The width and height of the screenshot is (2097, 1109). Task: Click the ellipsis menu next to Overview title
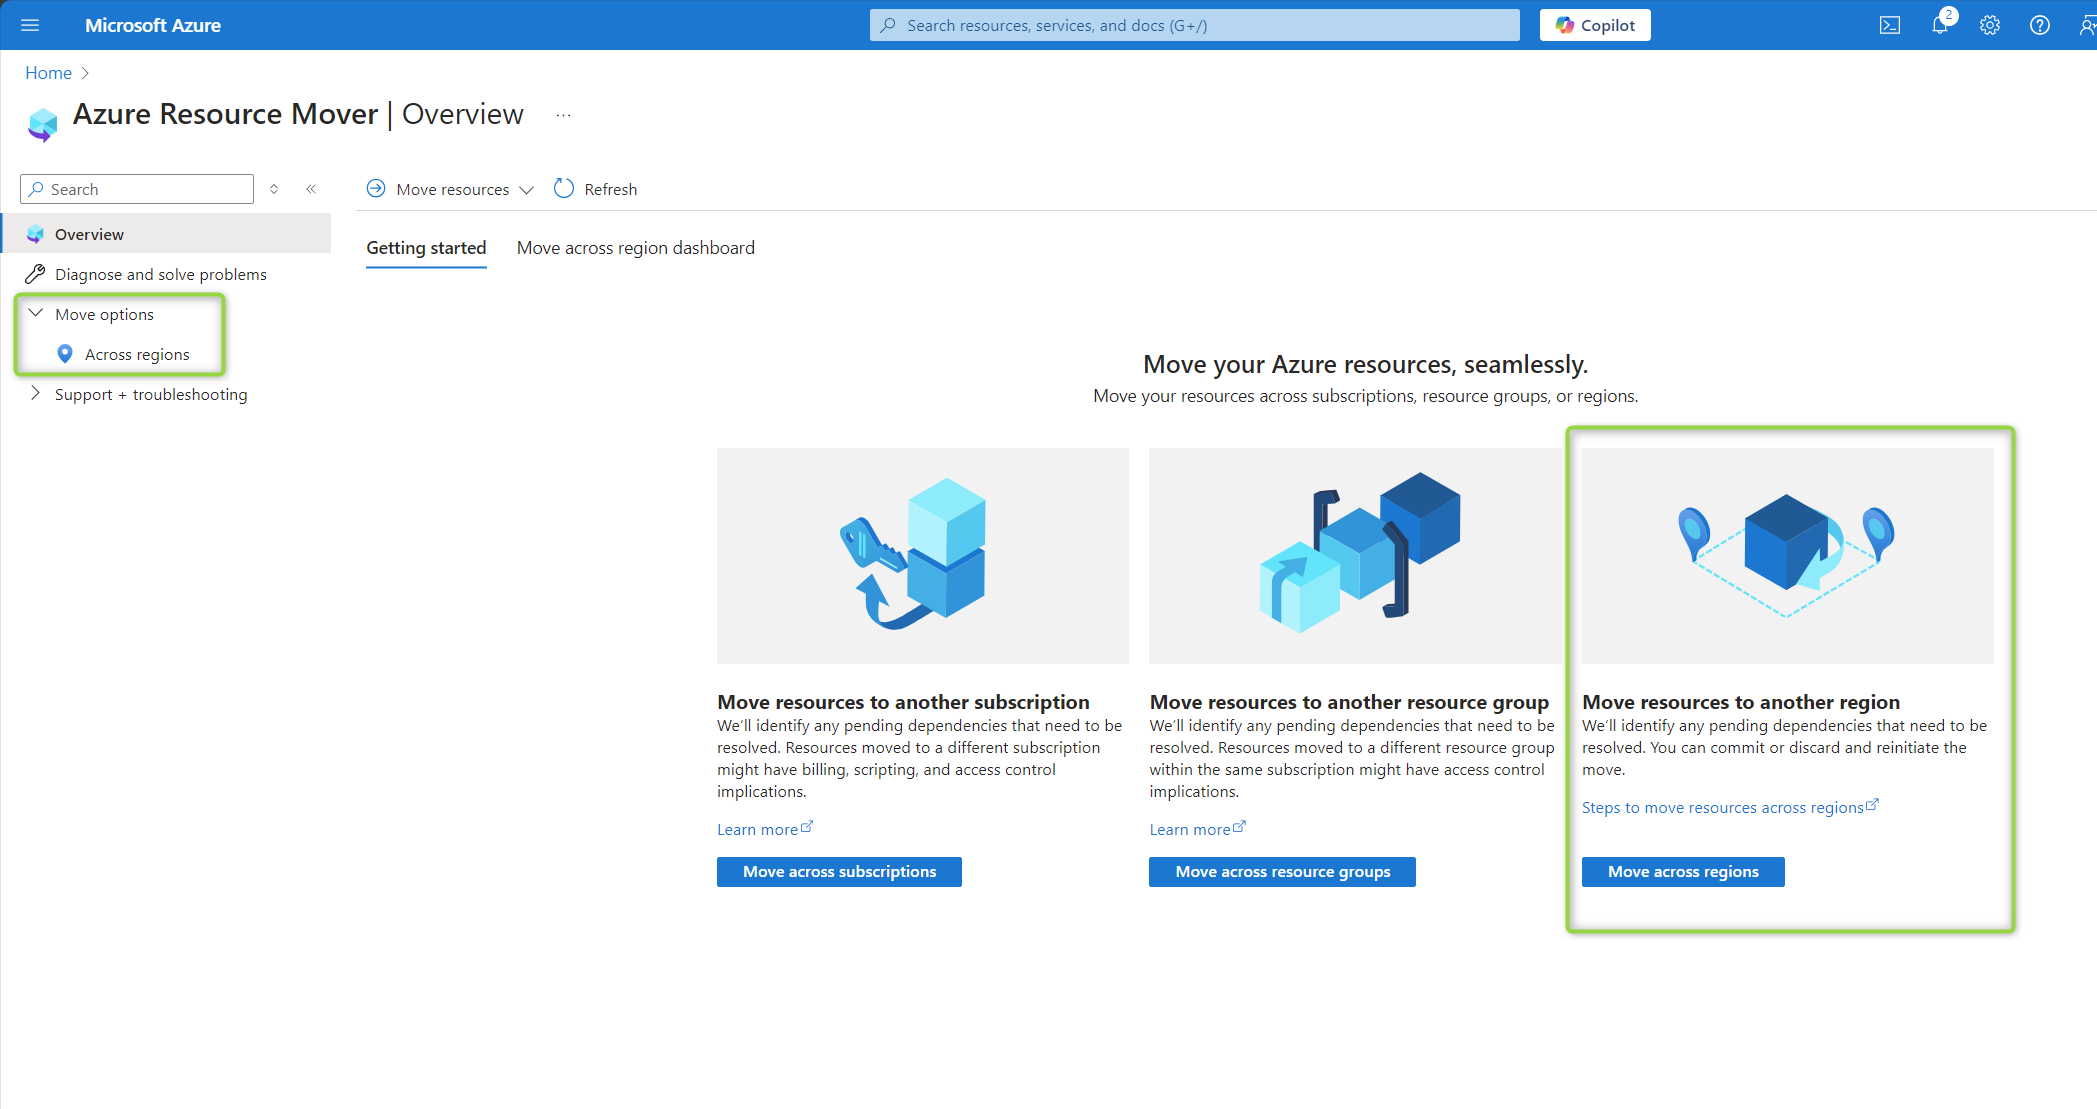(x=567, y=116)
